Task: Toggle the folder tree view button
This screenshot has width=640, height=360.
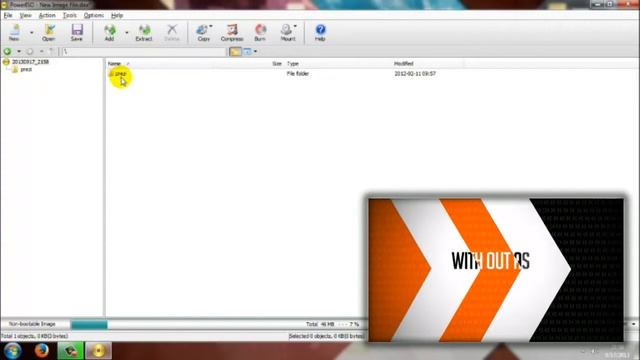Action: (x=235, y=51)
